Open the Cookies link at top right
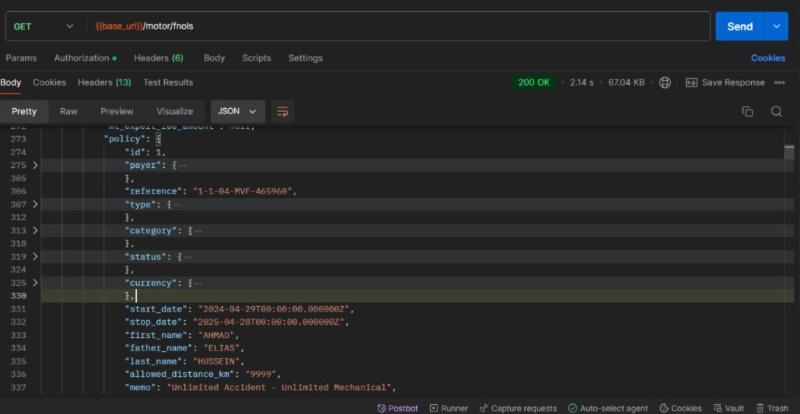The width and height of the screenshot is (800, 414). click(x=767, y=58)
